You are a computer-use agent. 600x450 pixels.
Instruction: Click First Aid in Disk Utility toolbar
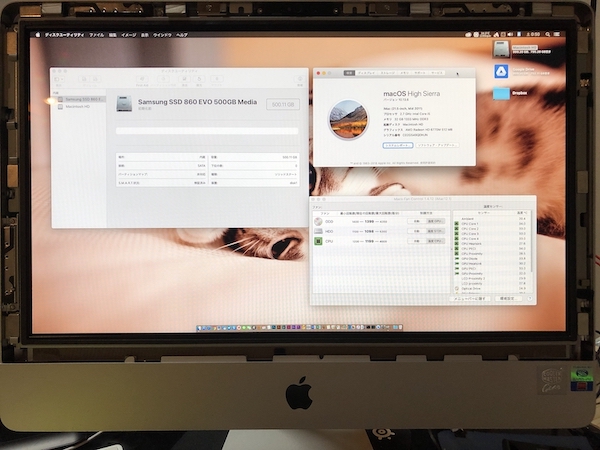(142, 80)
